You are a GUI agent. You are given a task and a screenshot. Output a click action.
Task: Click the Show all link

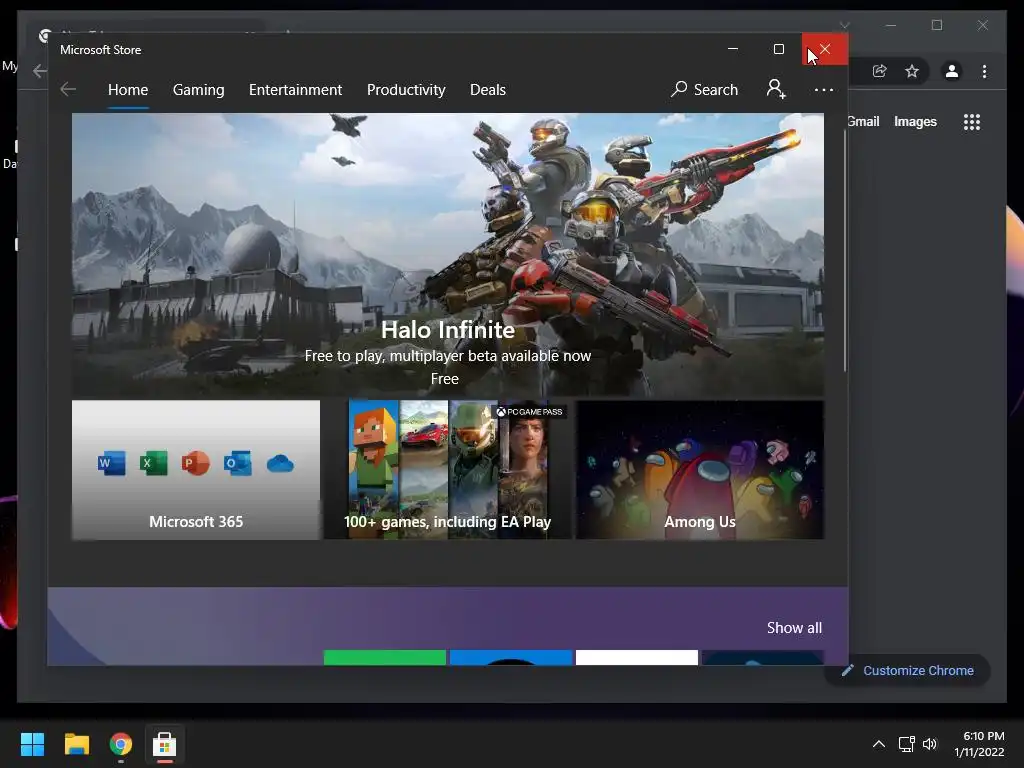point(794,628)
